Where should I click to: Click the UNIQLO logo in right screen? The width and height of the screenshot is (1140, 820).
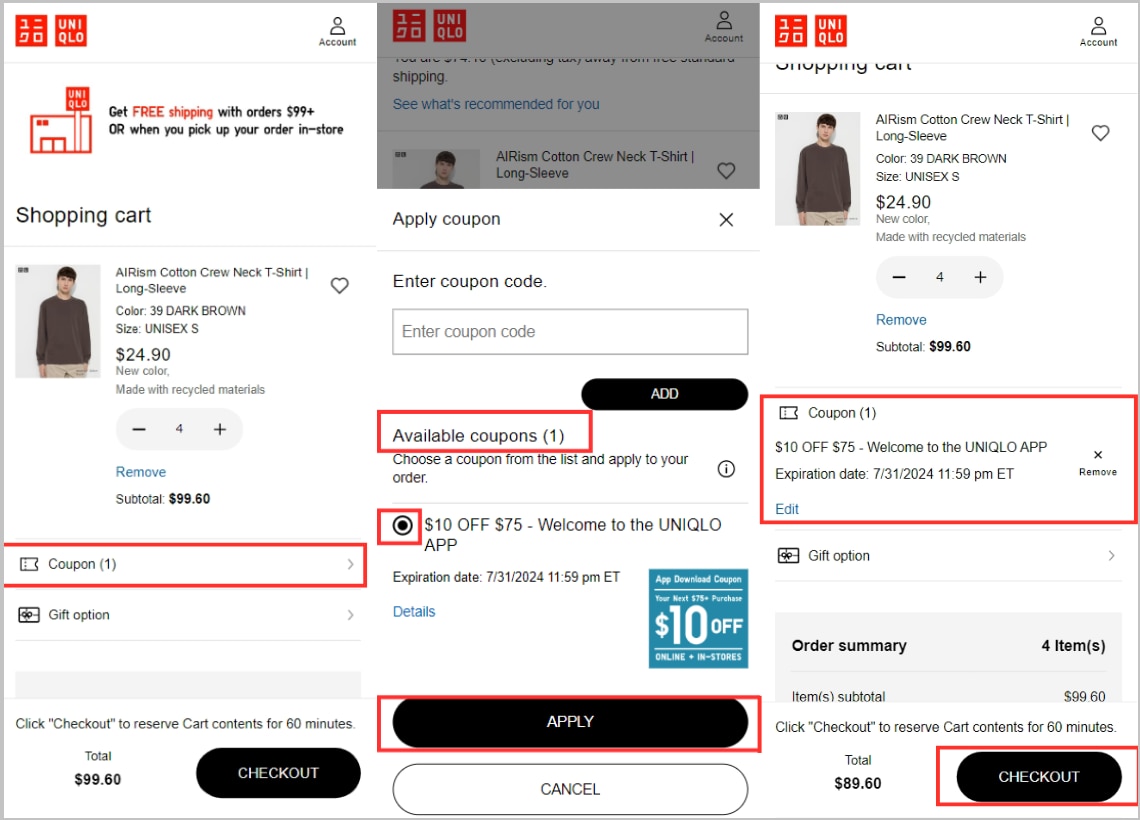pyautogui.click(x=811, y=31)
